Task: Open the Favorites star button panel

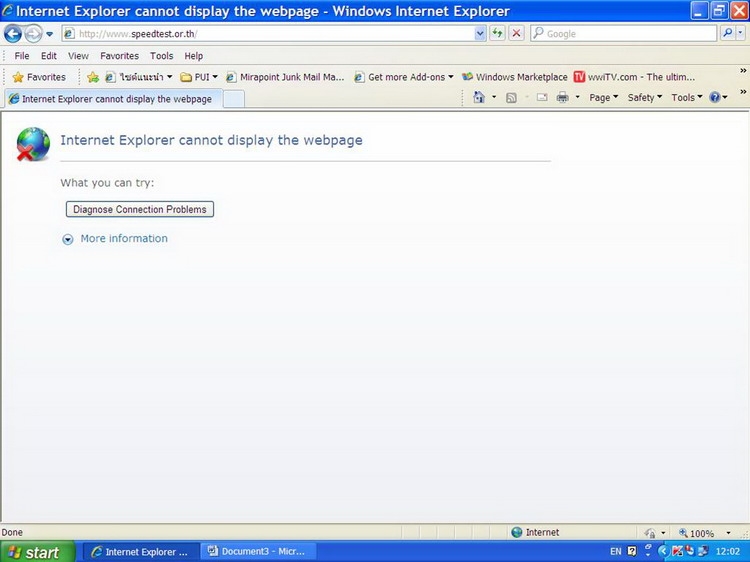Action: pyautogui.click(x=39, y=77)
